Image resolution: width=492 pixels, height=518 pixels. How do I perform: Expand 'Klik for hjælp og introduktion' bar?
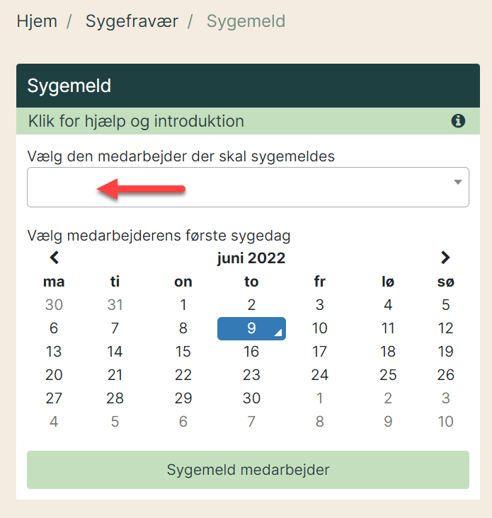coord(248,121)
